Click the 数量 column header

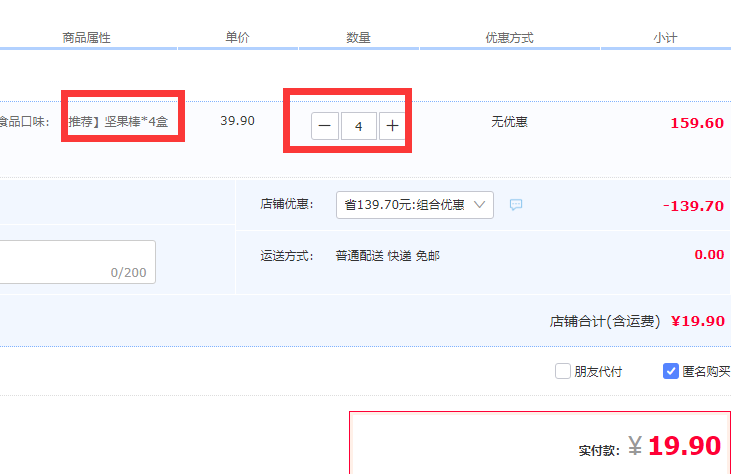[359, 38]
